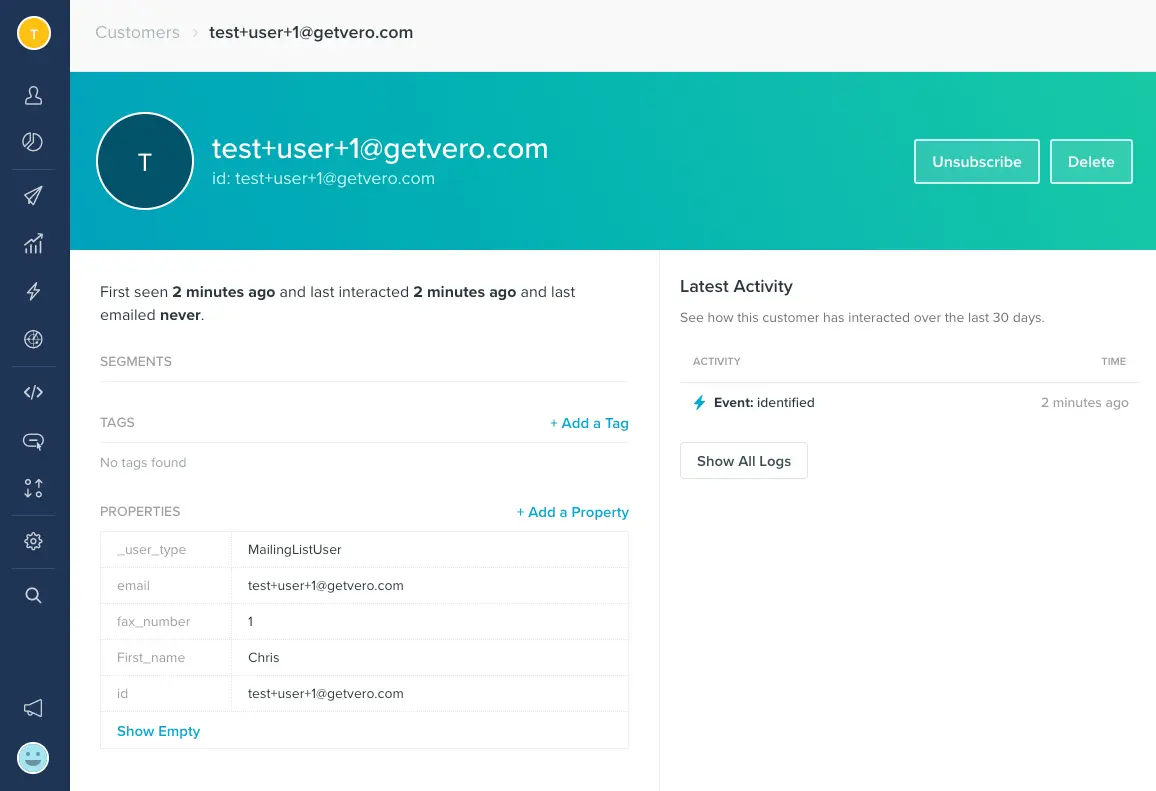The image size is (1156, 791).
Task: Open the Customers section in the sidebar
Action: (x=33, y=95)
